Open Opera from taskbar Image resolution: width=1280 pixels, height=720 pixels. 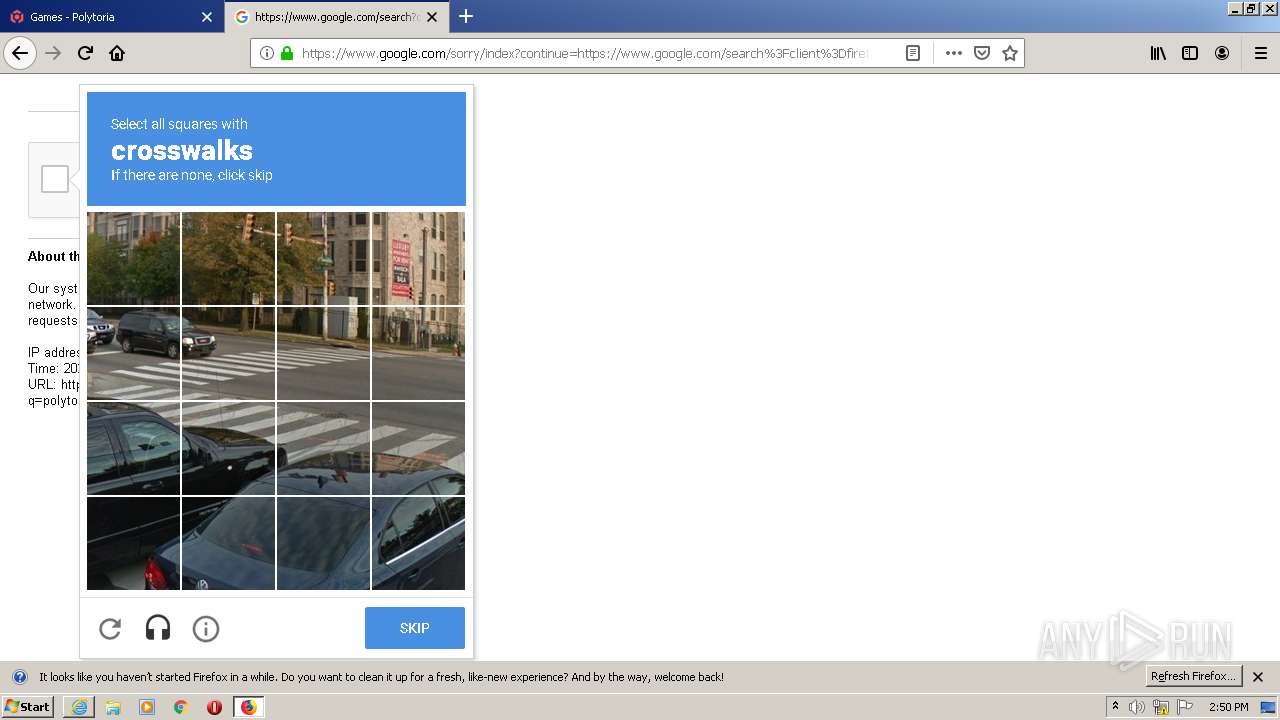tap(214, 707)
